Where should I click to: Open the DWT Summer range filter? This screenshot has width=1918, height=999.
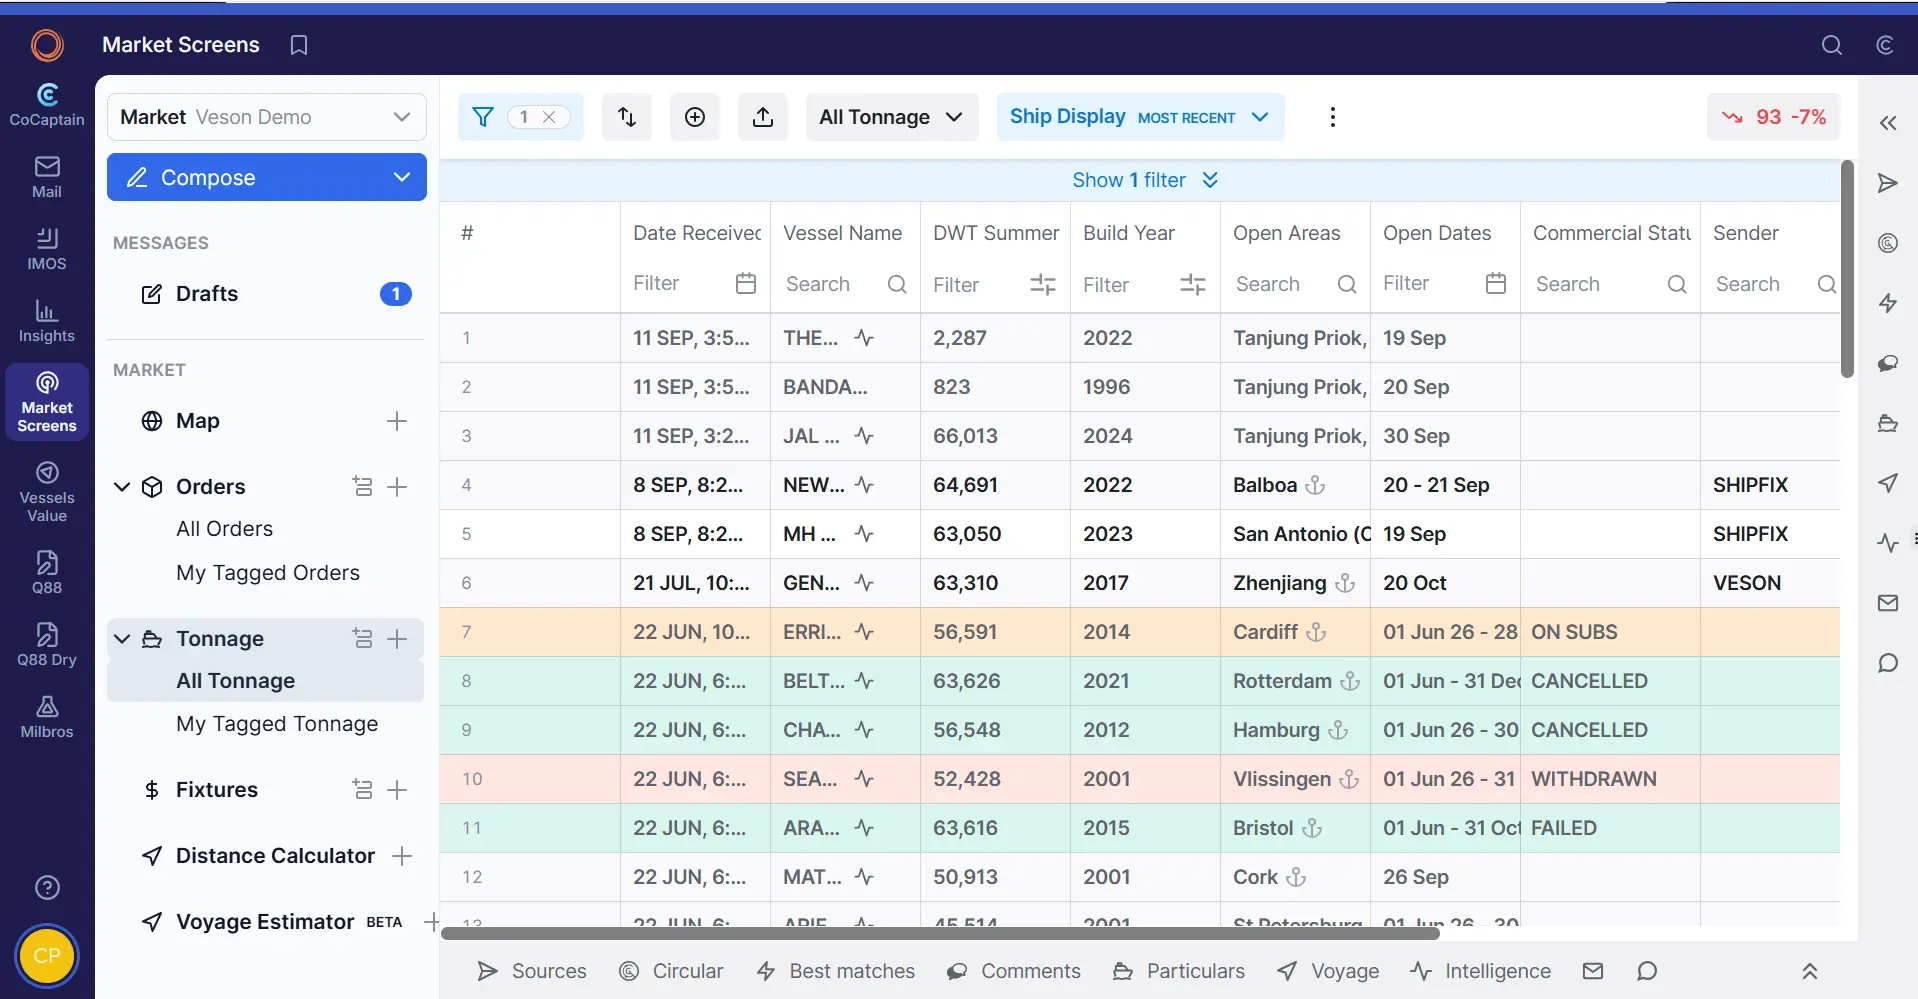click(1043, 284)
